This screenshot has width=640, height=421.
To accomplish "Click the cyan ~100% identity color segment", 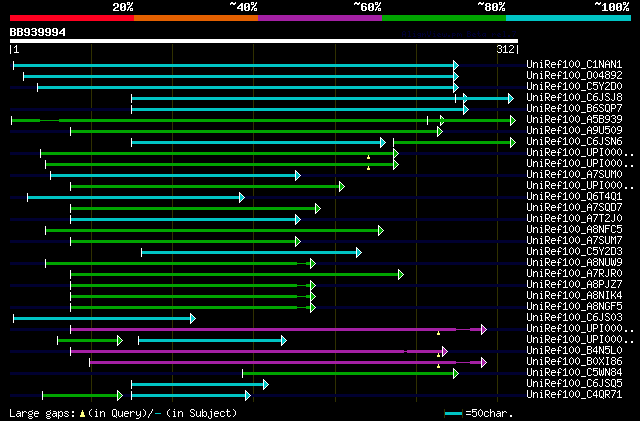I will pos(569,18).
